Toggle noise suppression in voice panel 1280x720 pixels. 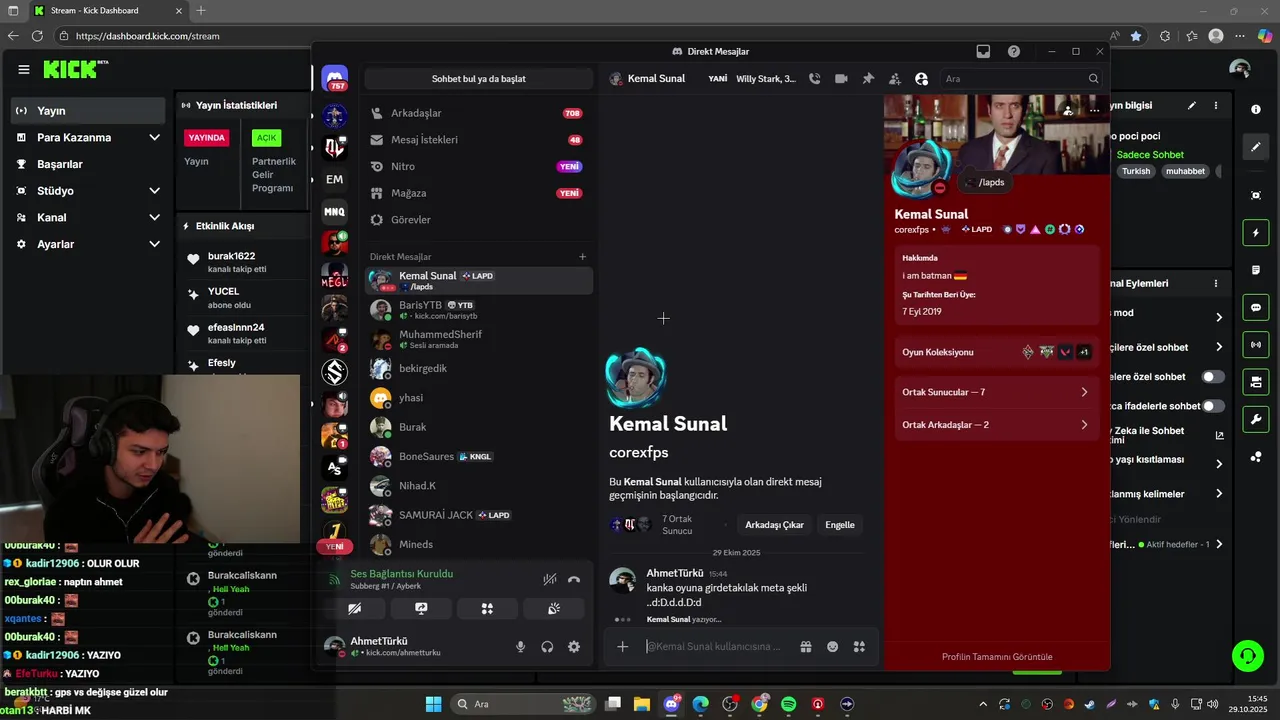[x=549, y=579]
